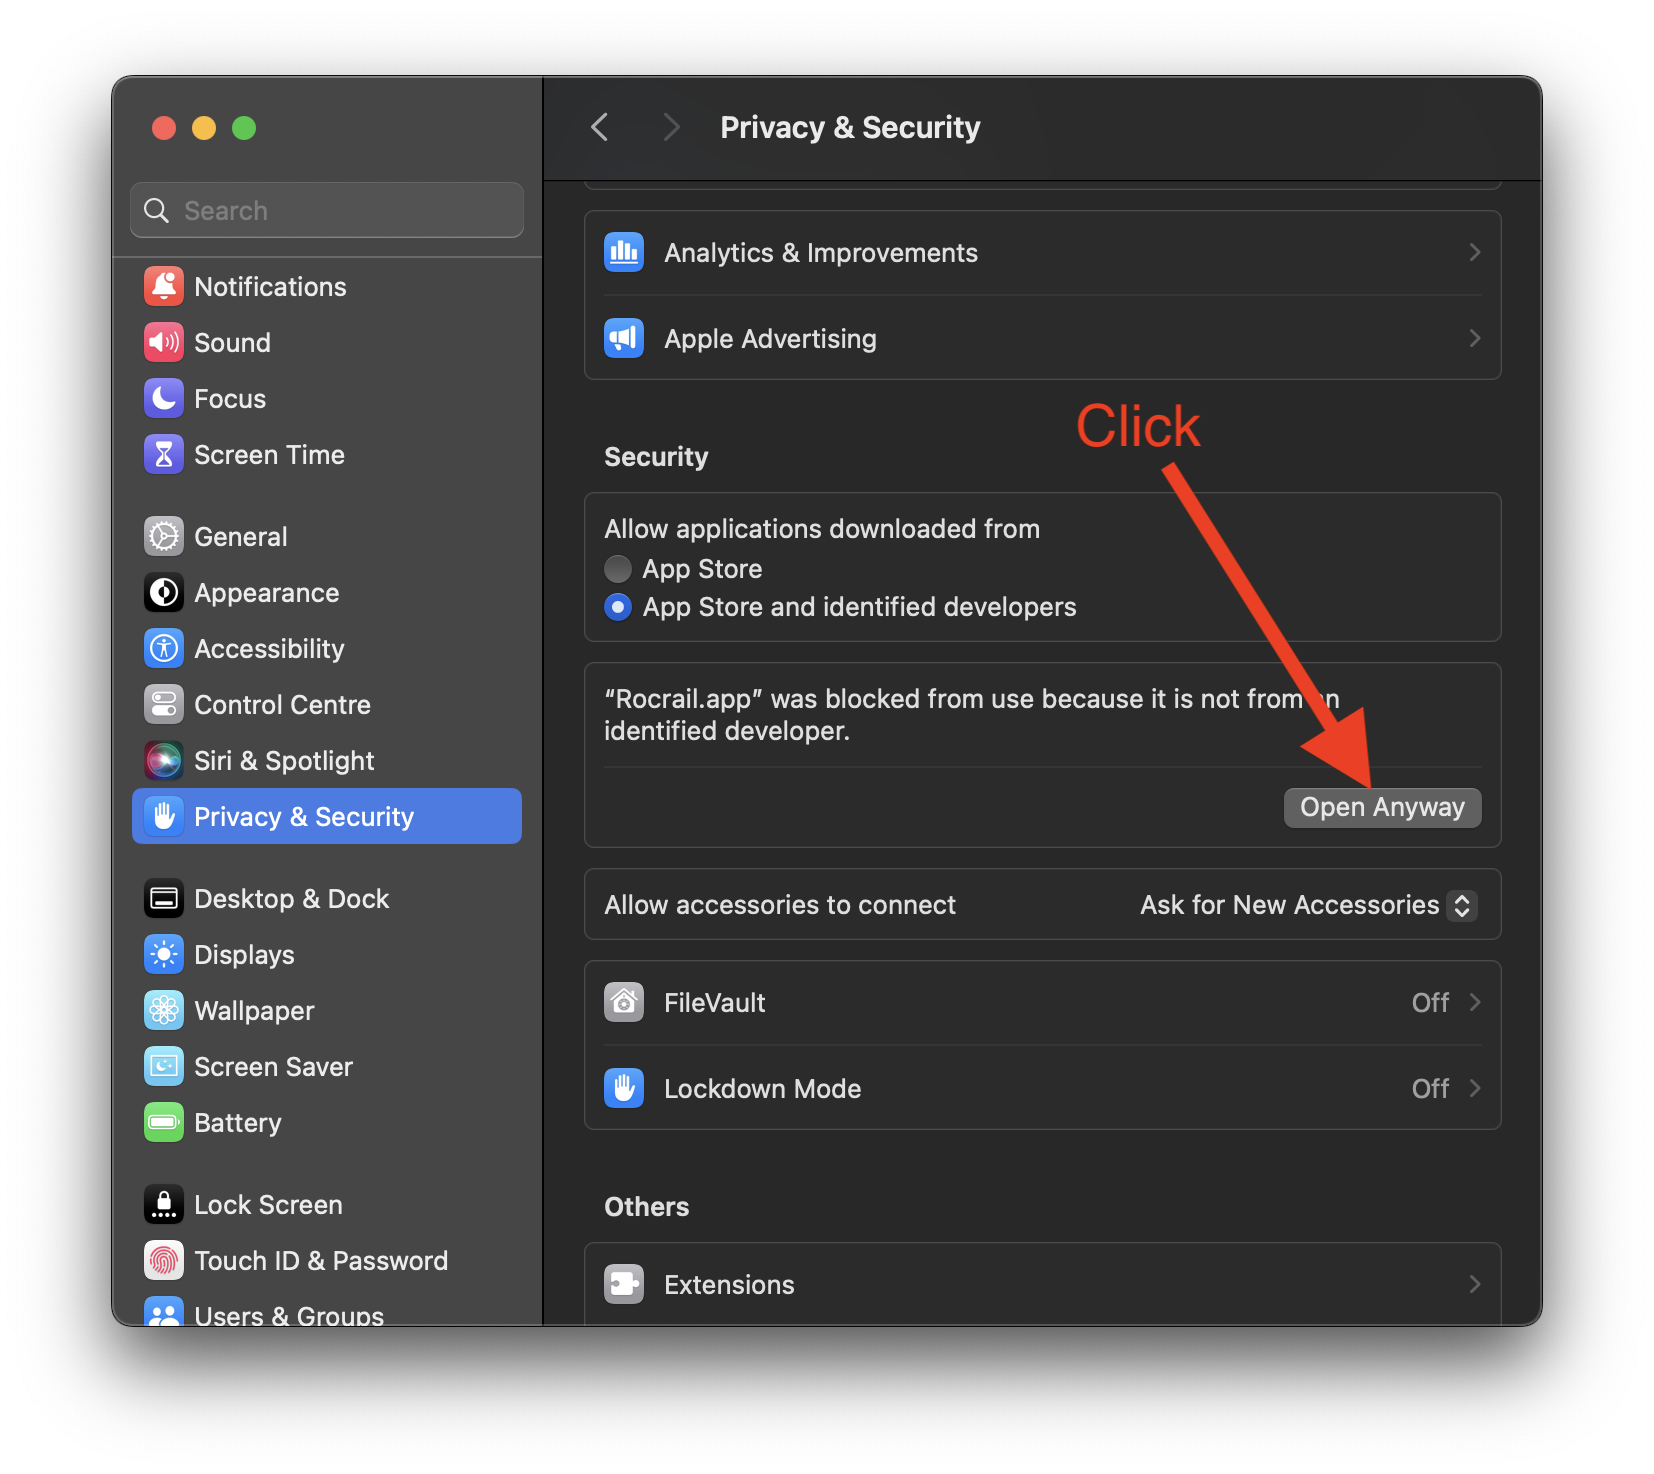Expand the Analytics & Improvements chevron
Image resolution: width=1654 pixels, height=1474 pixels.
1474,253
